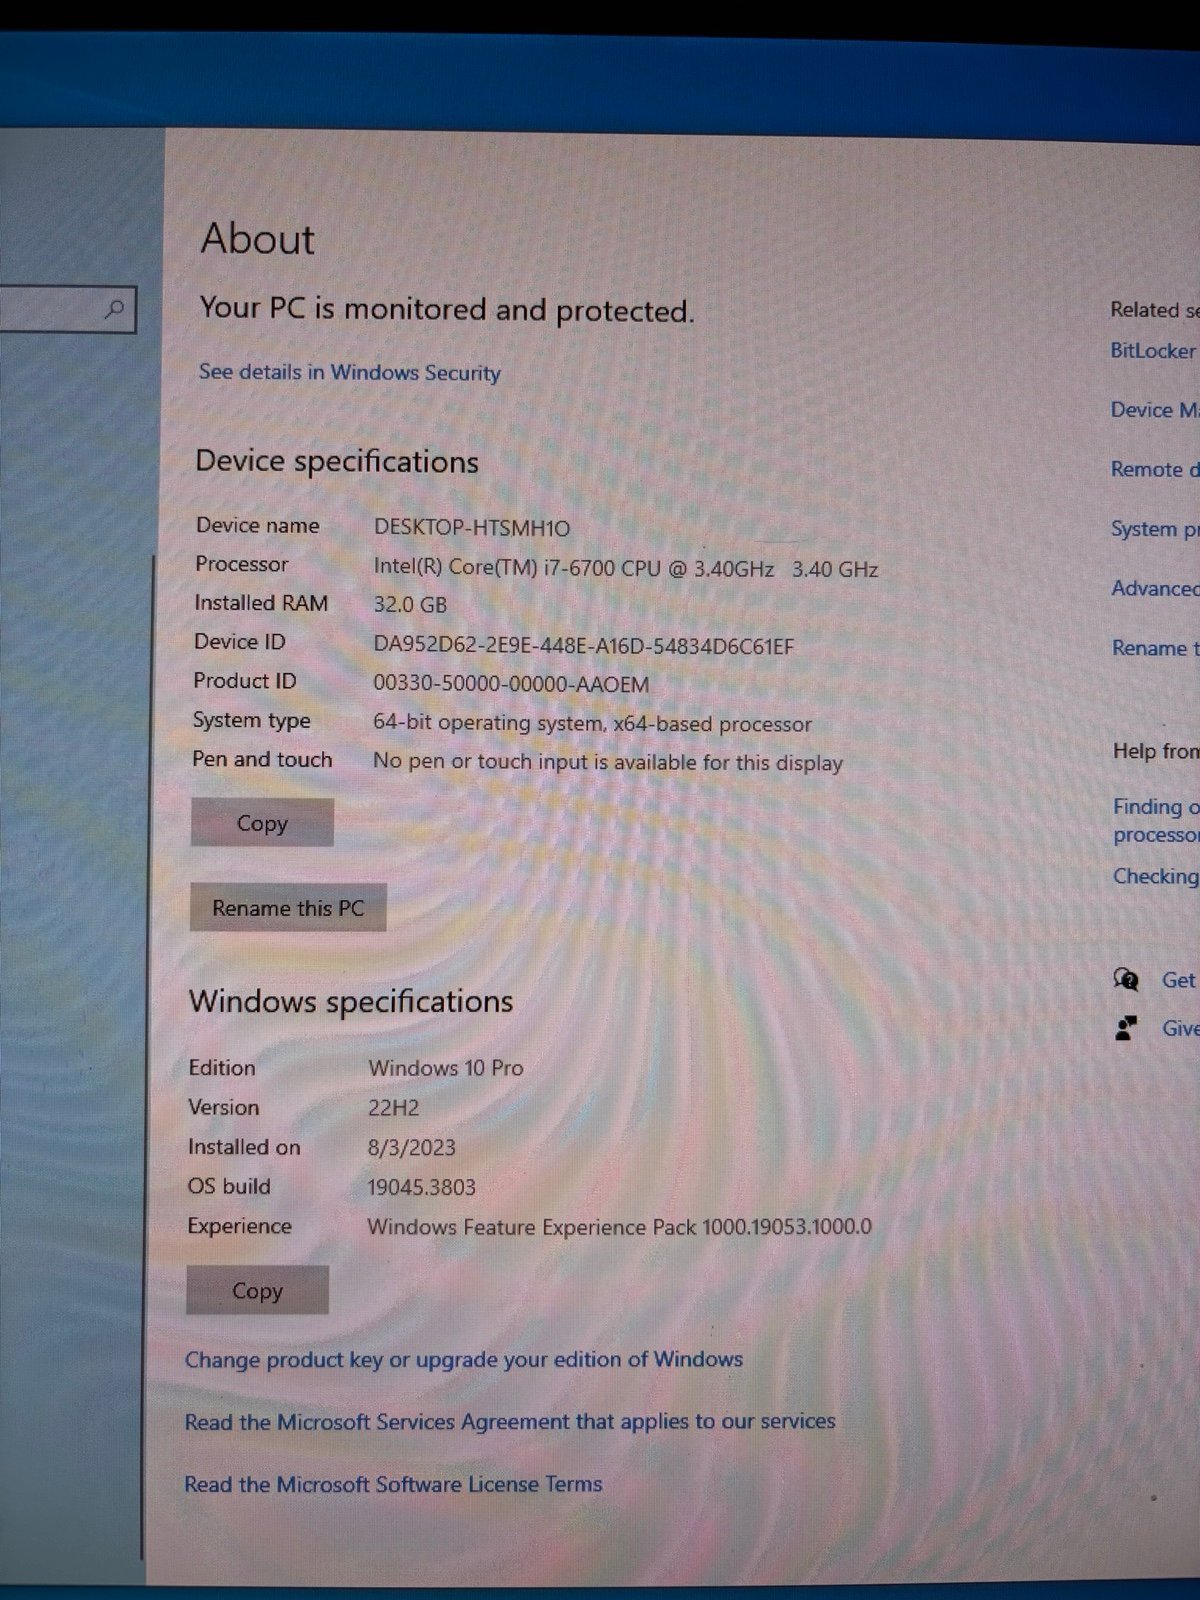Open the System protection link
The image size is (1200, 1600).
point(1155,529)
